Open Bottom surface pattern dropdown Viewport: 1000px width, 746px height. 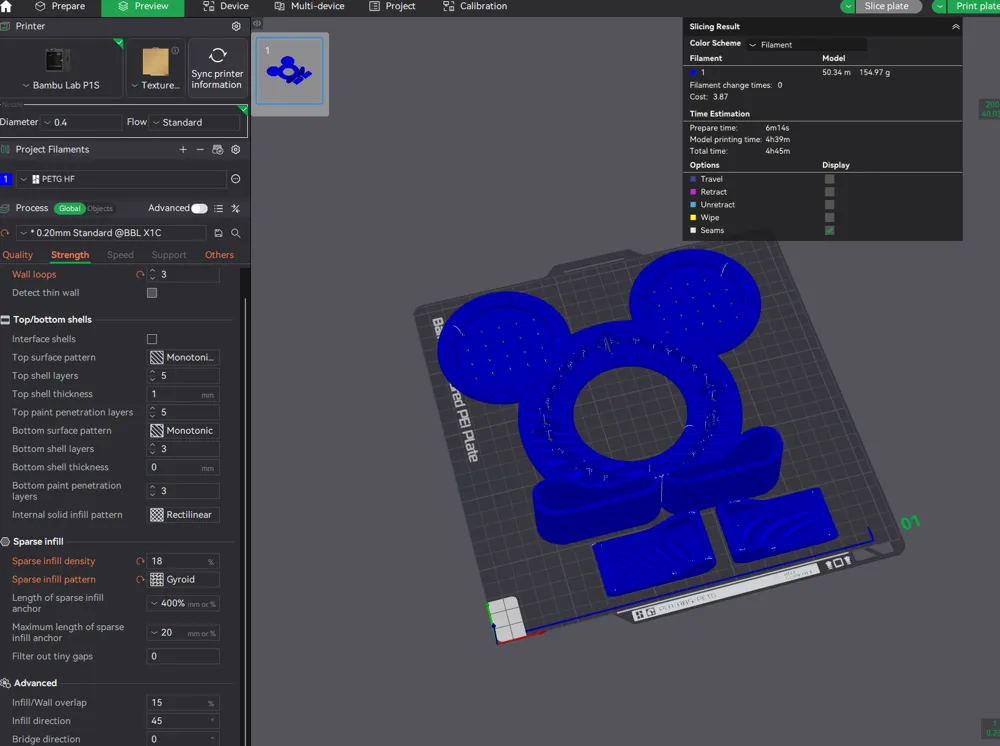pos(184,431)
